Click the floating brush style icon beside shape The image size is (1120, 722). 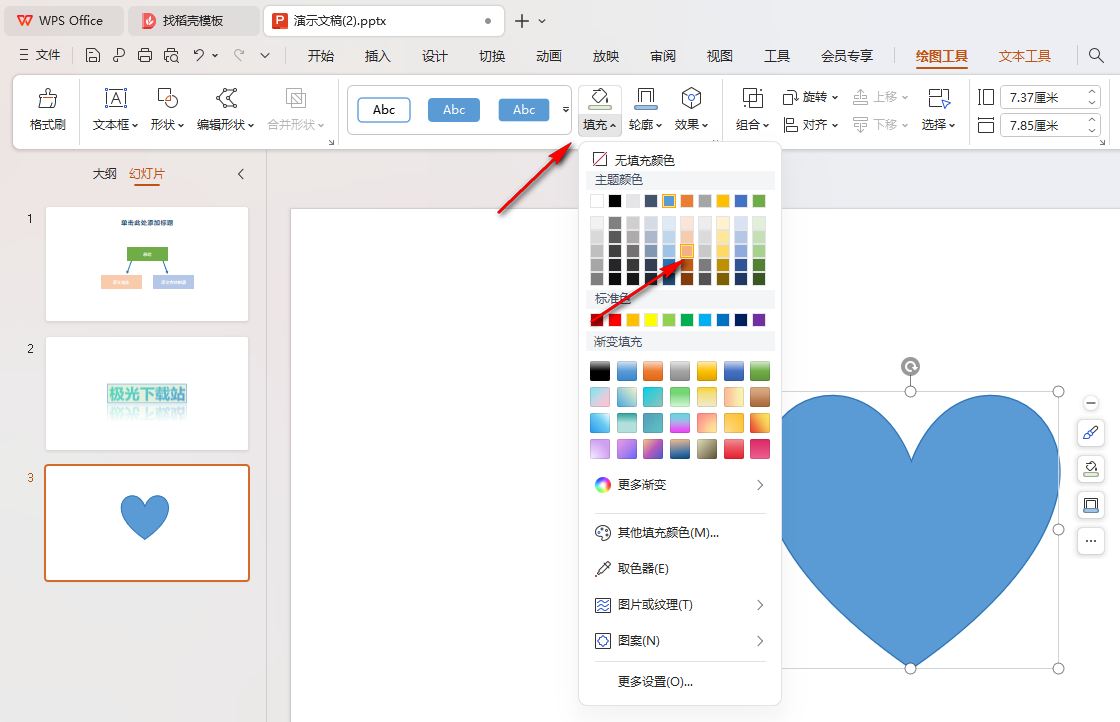click(x=1091, y=433)
